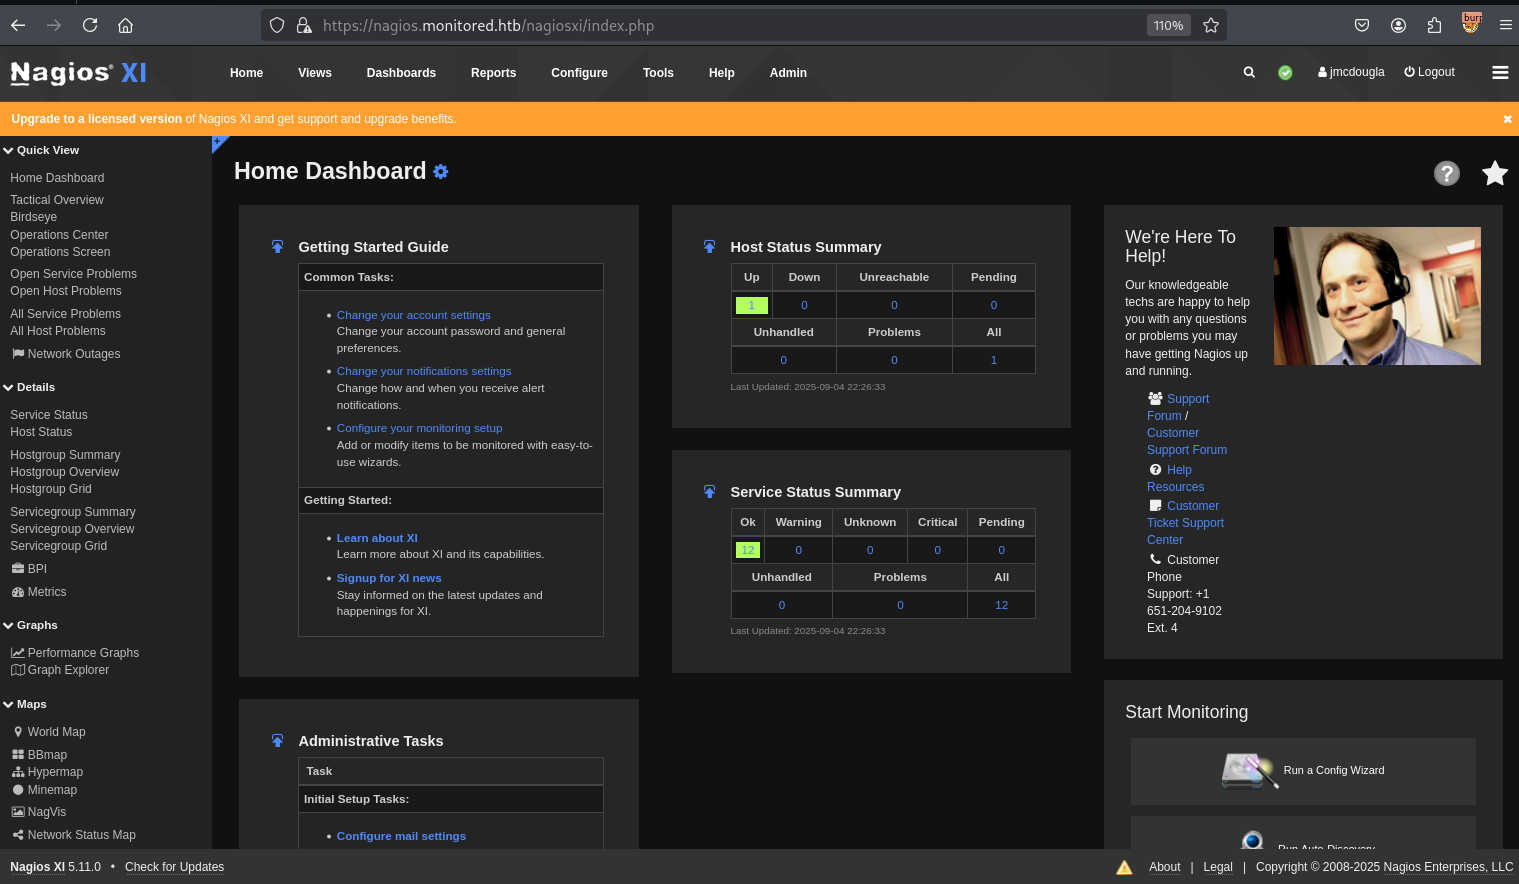Open the Support Forum link
Image resolution: width=1519 pixels, height=884 pixels.
pos(1178,407)
